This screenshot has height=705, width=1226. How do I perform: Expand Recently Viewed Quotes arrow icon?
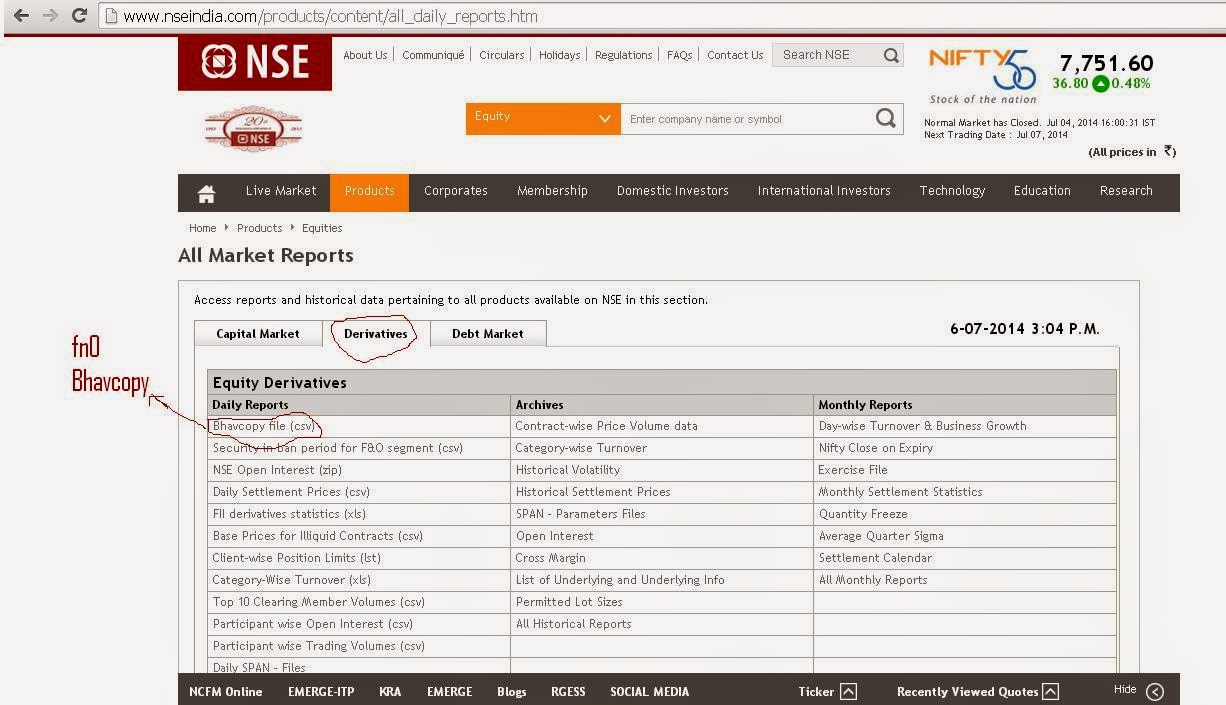1050,691
